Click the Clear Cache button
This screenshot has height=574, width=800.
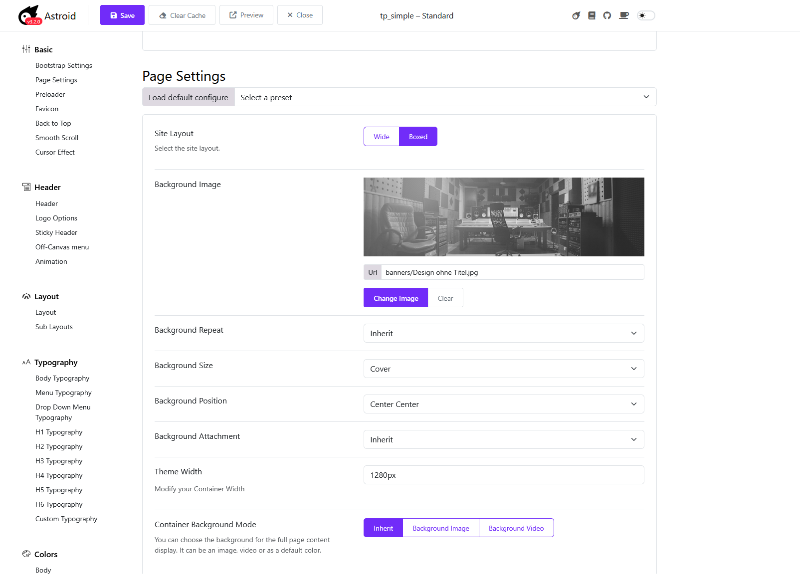[182, 15]
